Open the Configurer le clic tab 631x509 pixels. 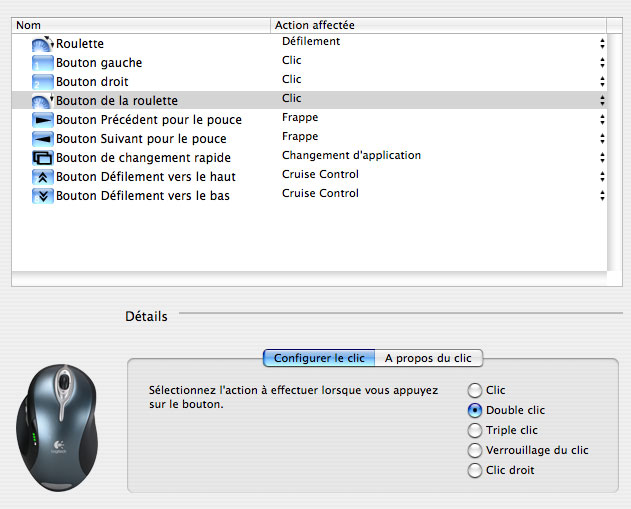click(x=319, y=358)
